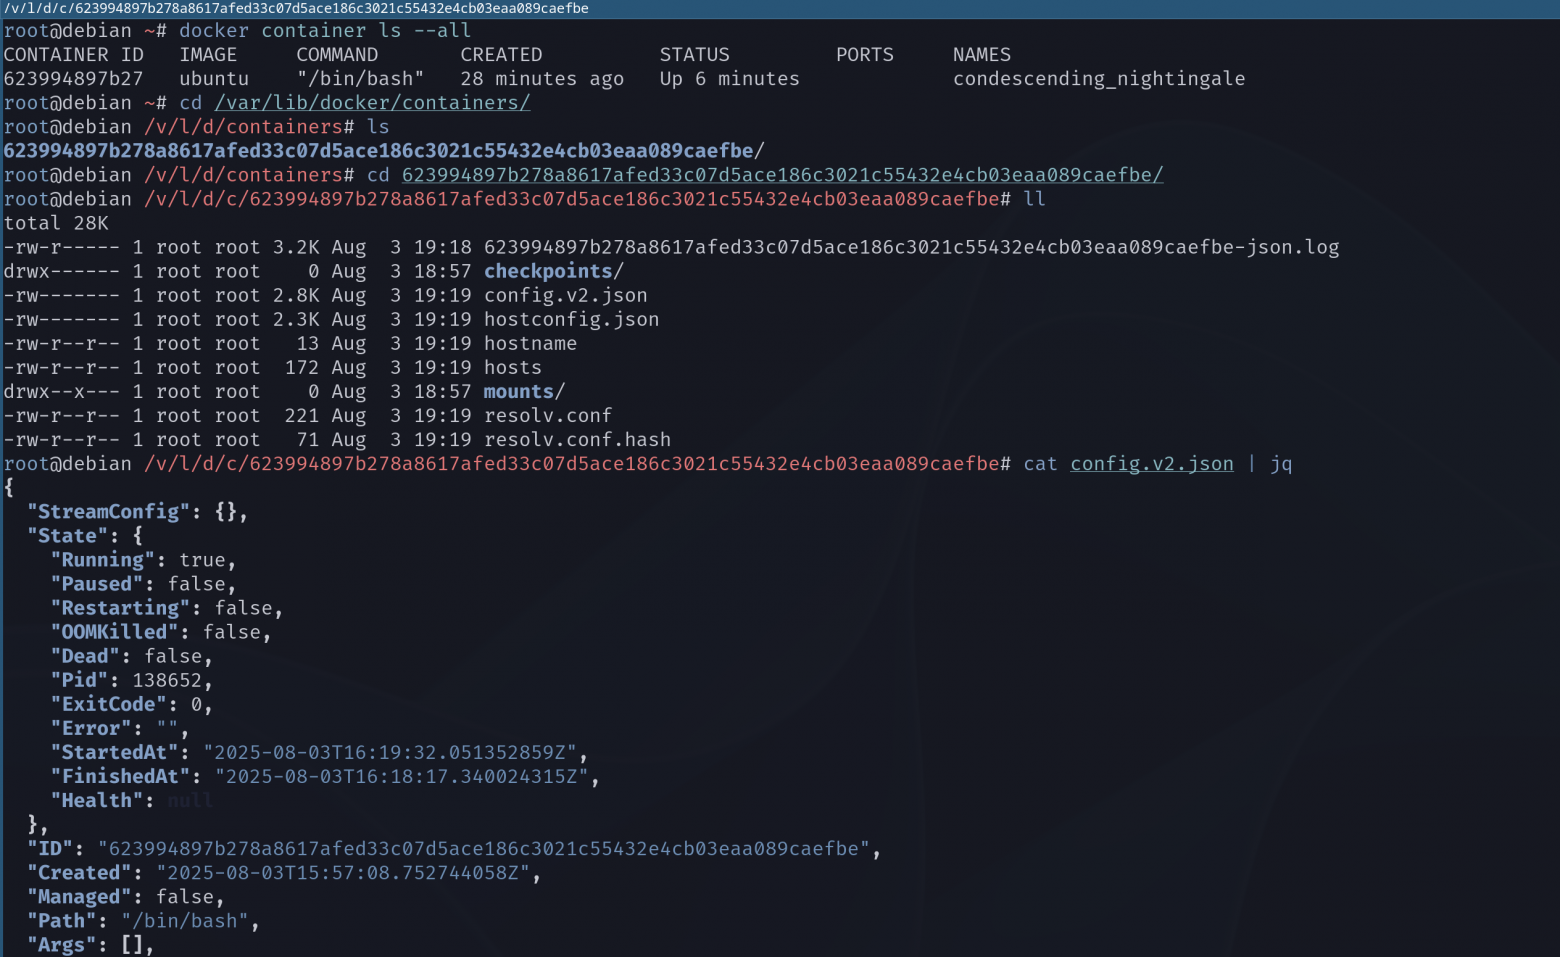Image resolution: width=1560 pixels, height=957 pixels.
Task: Click the "Paused" key line
Action: (x=144, y=583)
